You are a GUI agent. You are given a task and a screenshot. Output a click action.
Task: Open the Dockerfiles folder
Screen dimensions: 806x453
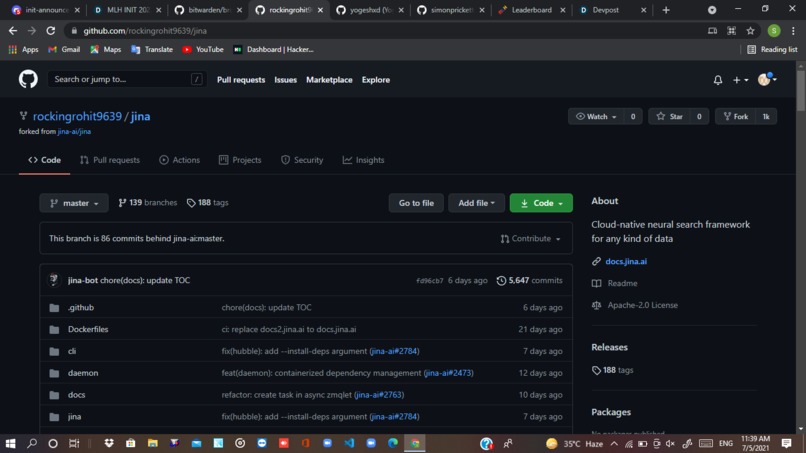click(88, 329)
